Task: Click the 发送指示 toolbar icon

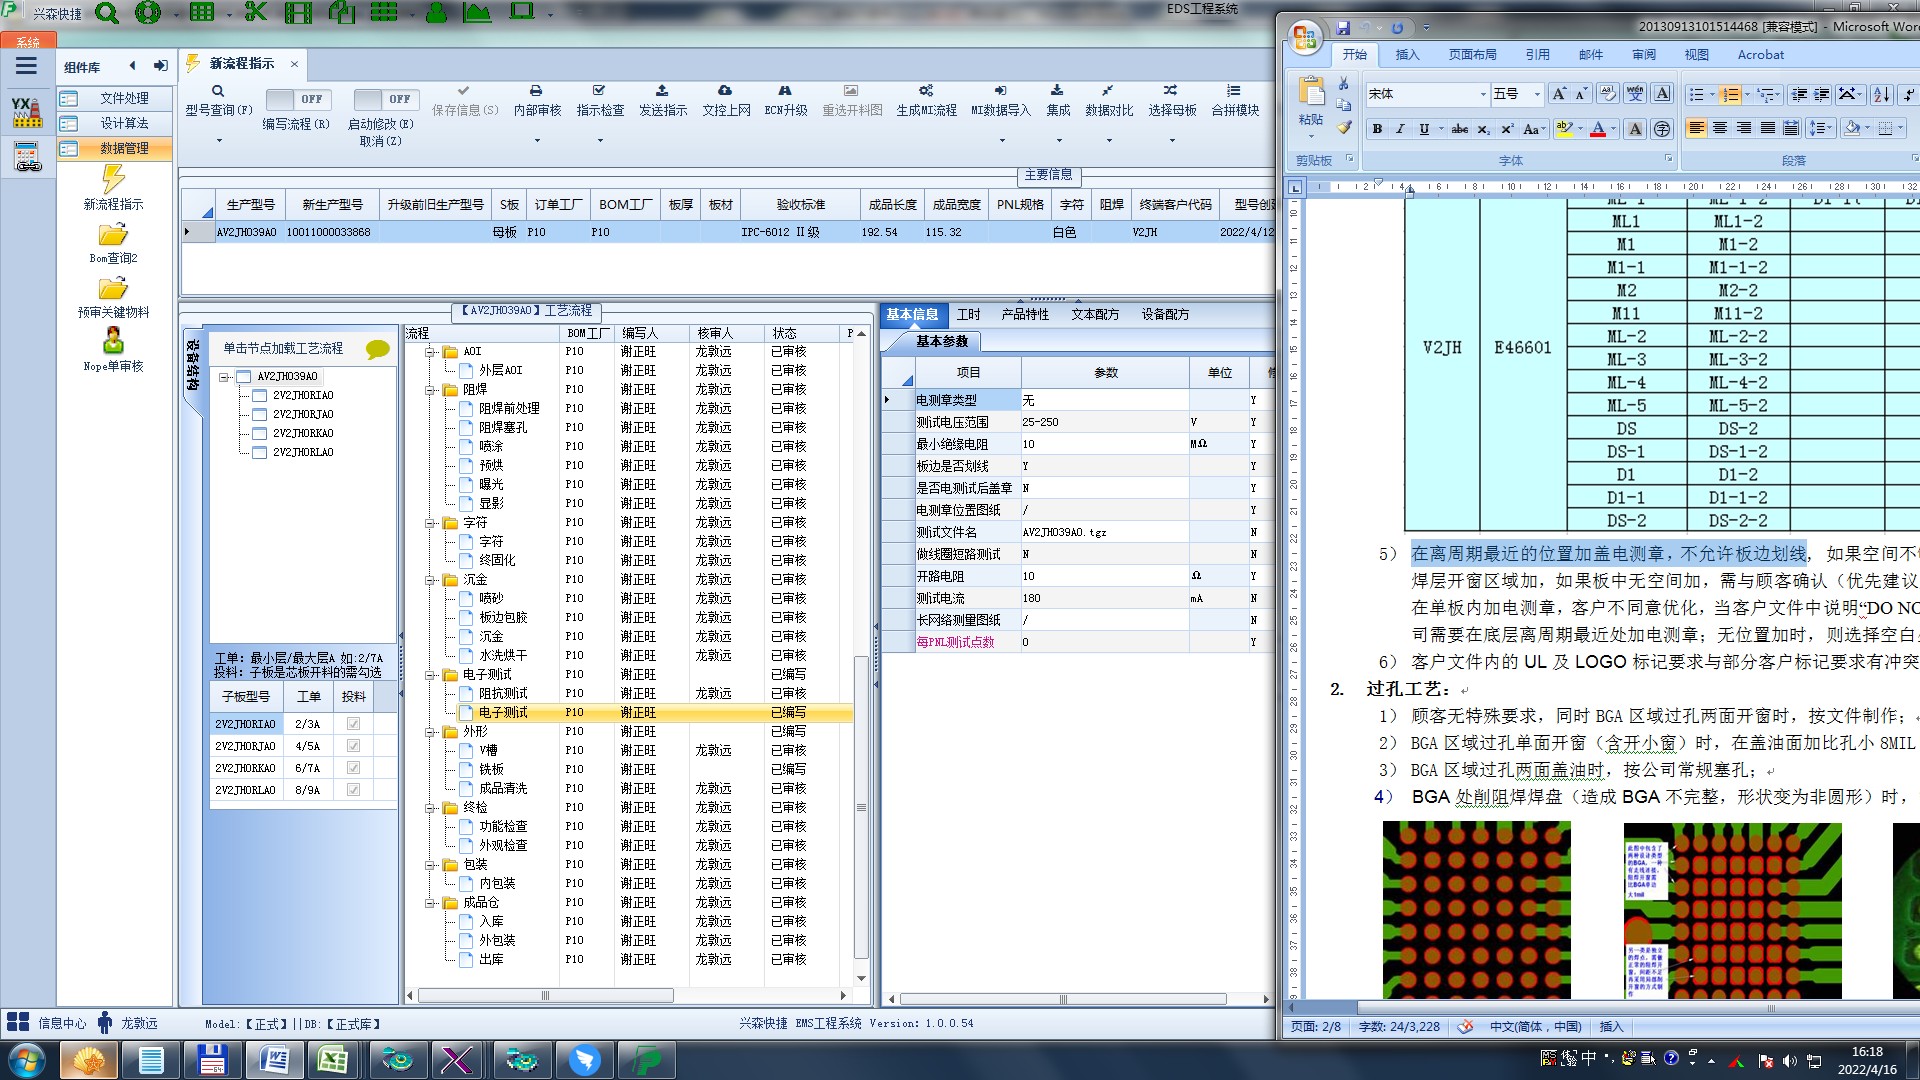Action: tap(662, 91)
